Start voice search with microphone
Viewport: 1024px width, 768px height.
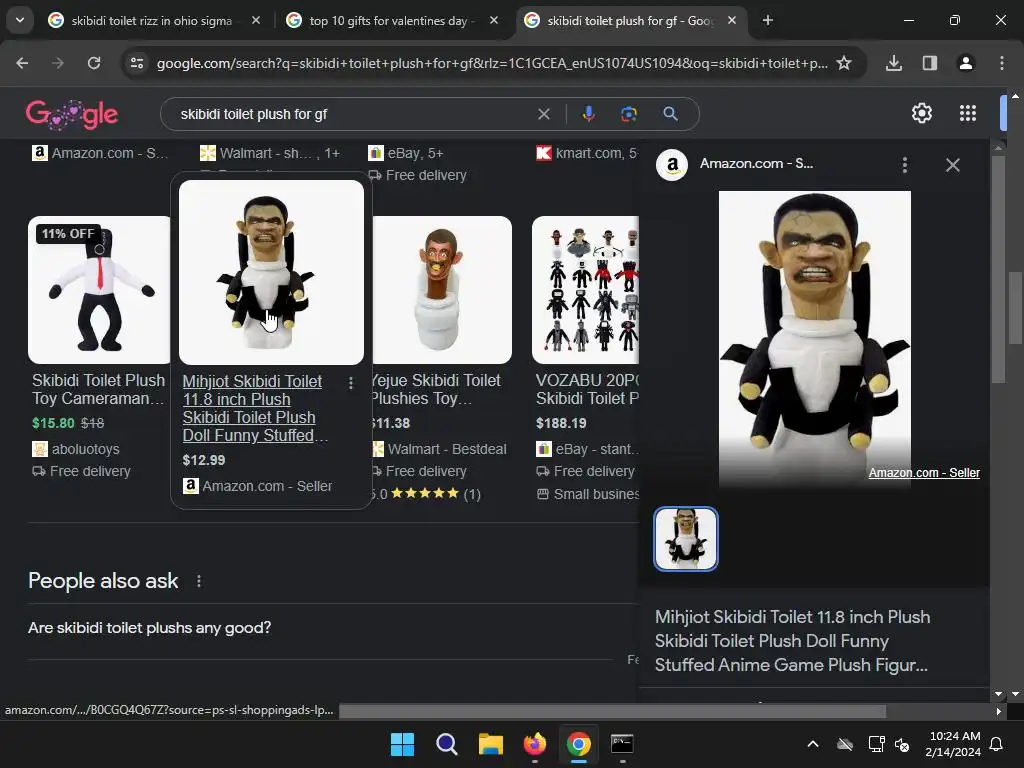coord(588,114)
